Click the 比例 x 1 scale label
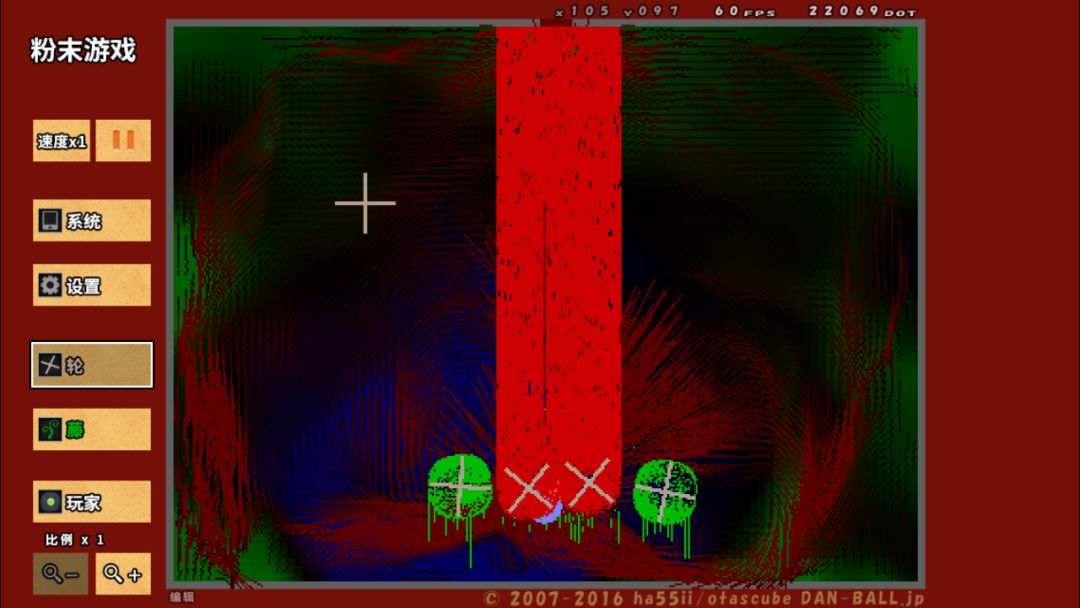1080x608 pixels. [x=74, y=540]
